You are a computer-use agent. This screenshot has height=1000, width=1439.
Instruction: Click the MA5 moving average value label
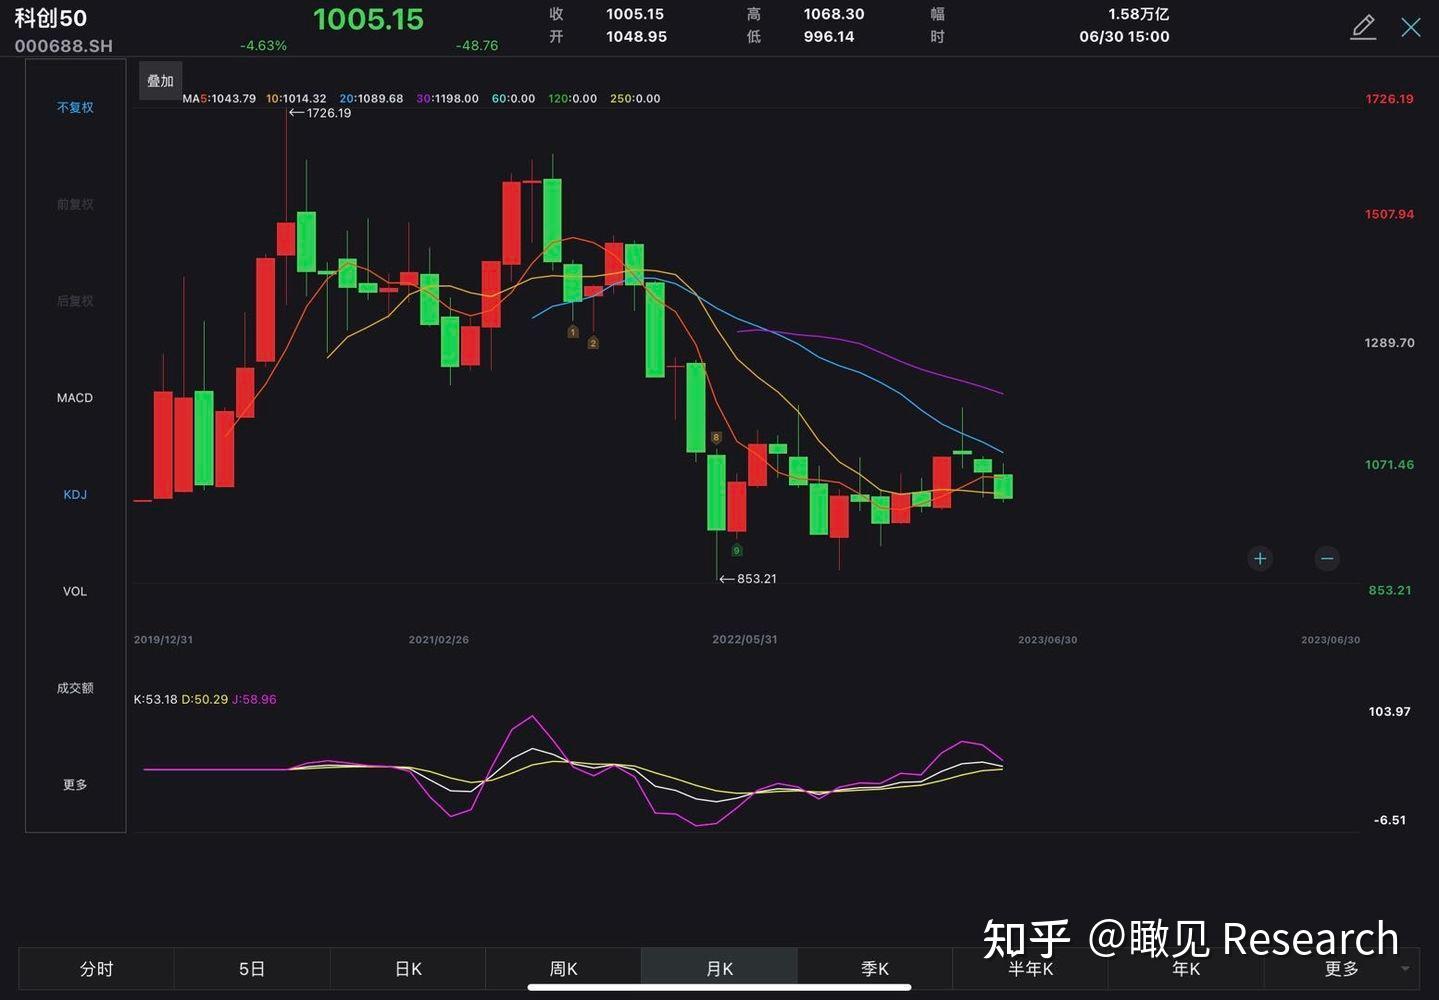point(220,98)
